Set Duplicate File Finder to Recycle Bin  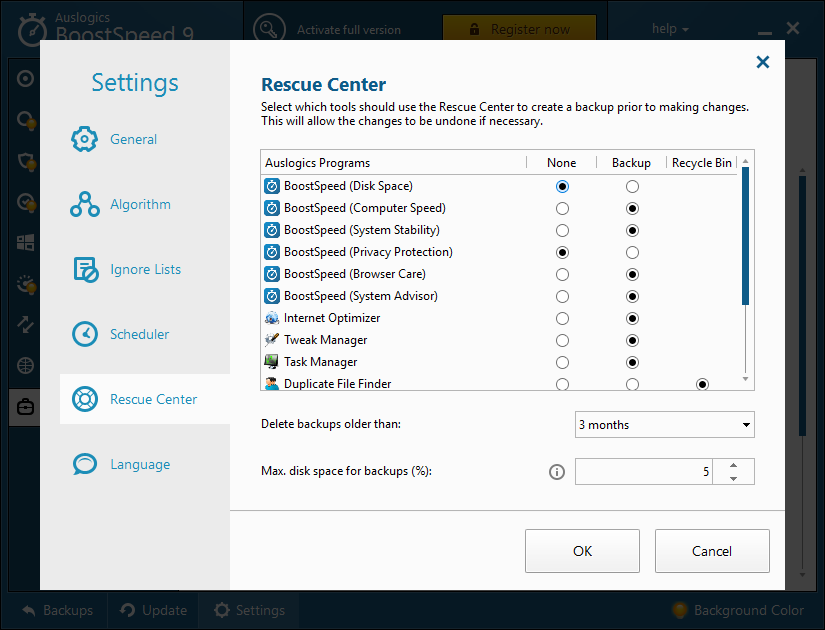[x=702, y=384]
